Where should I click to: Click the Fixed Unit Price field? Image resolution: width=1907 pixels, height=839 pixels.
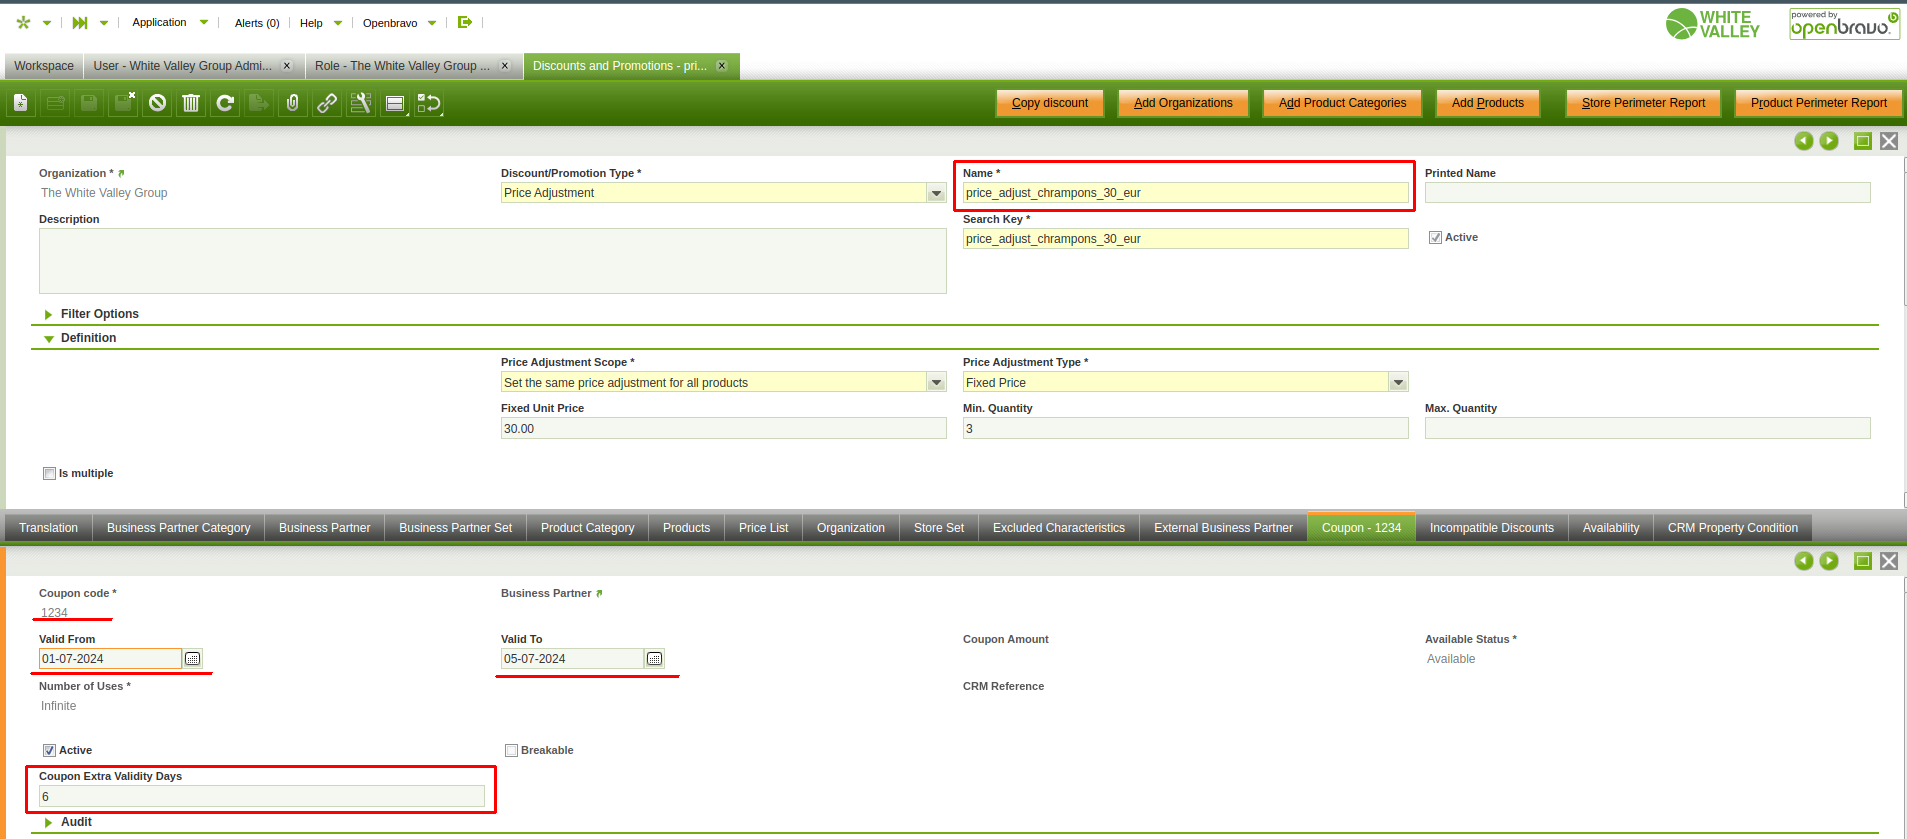tap(722, 429)
